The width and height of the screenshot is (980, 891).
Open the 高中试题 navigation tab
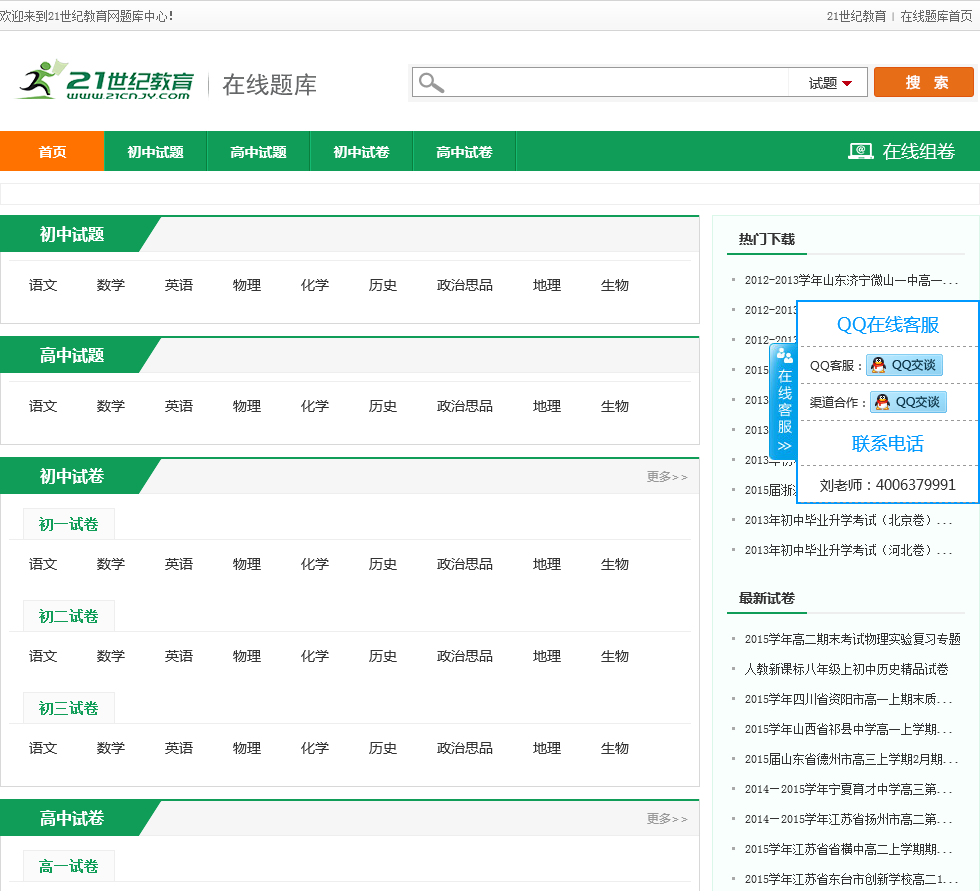pyautogui.click(x=258, y=152)
